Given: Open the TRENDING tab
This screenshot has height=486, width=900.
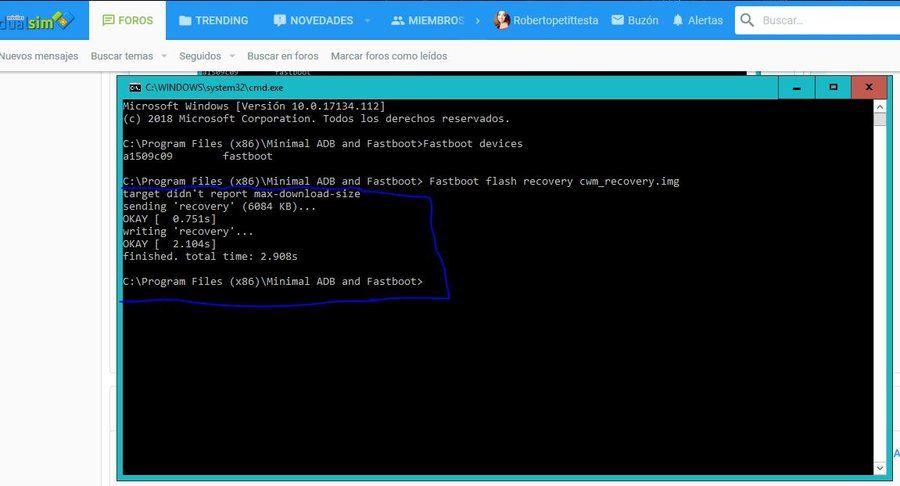Looking at the screenshot, I should pos(214,20).
